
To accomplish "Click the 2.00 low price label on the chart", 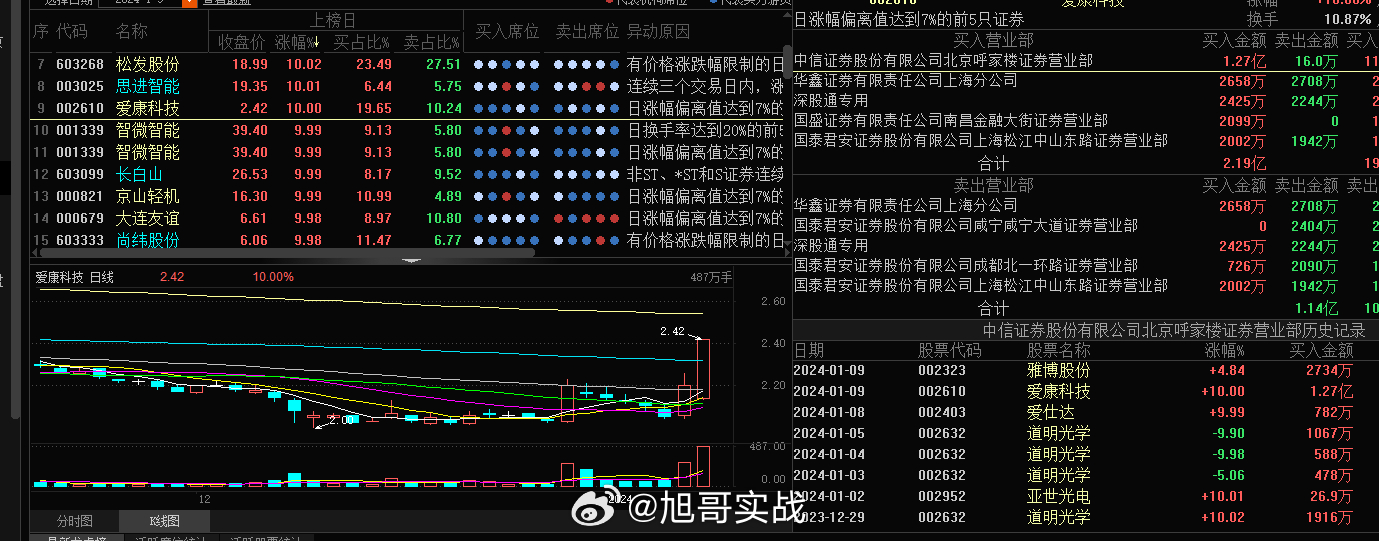I will click(341, 421).
